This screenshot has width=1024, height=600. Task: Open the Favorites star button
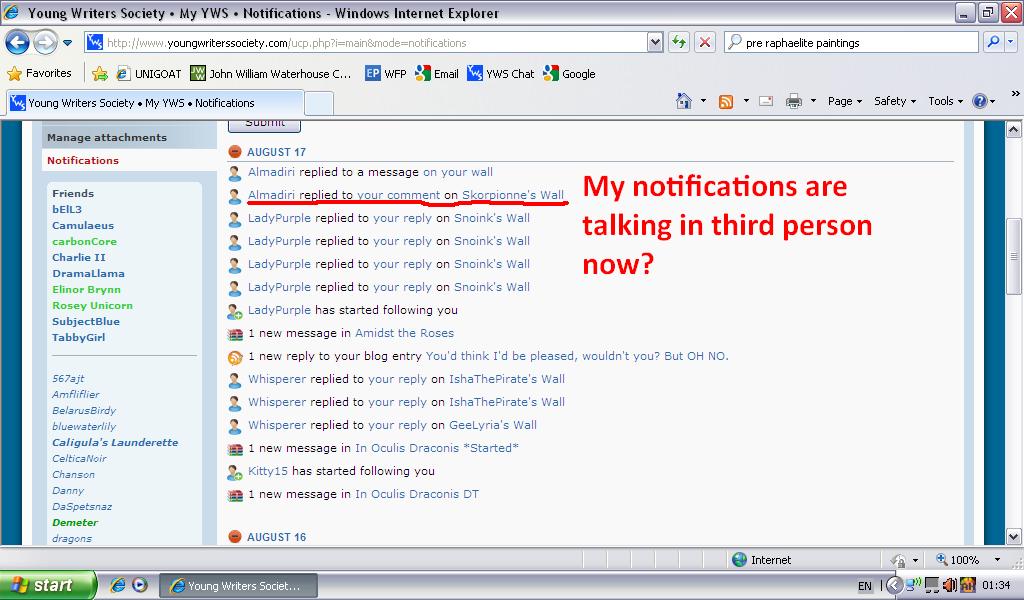click(39, 73)
